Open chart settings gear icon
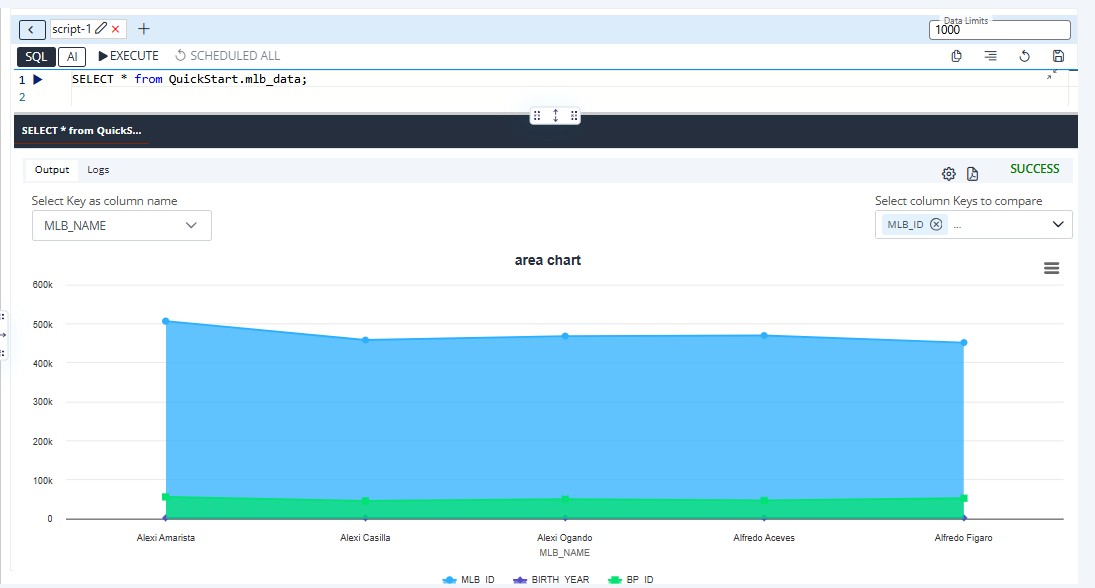 (x=949, y=174)
